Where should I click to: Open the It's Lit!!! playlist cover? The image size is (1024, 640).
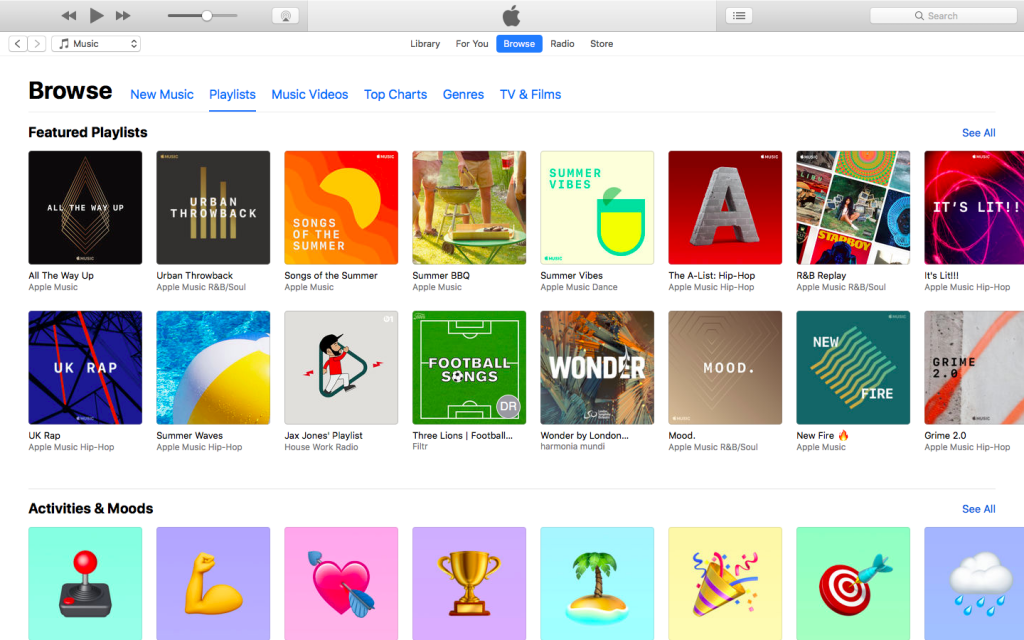coord(974,208)
